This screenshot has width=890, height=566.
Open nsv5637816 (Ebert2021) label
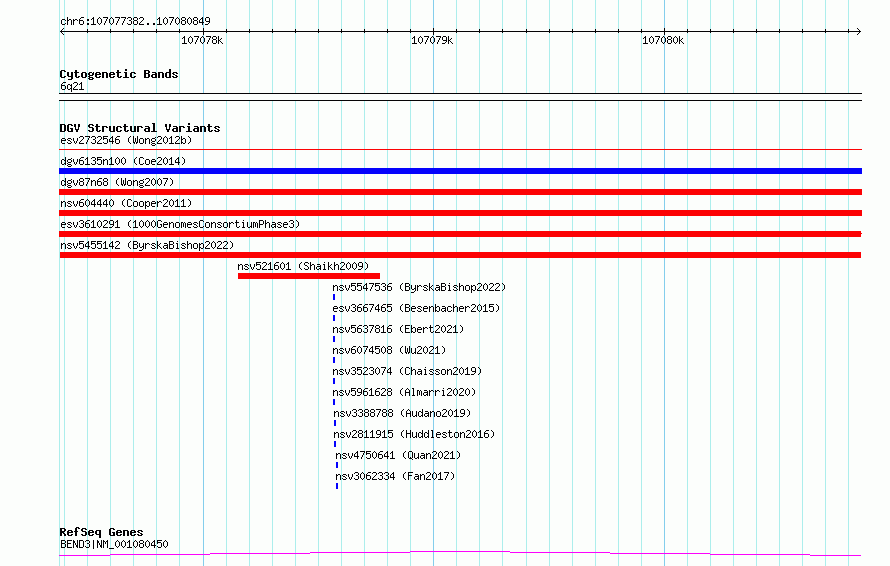tap(398, 329)
